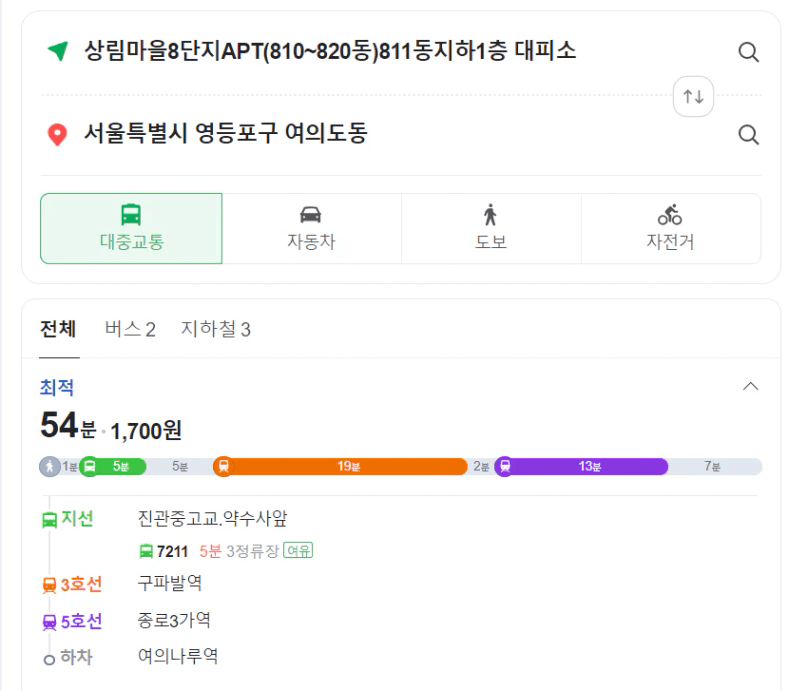Open the 전체 routes tab
The image size is (789, 691).
(x=58, y=329)
